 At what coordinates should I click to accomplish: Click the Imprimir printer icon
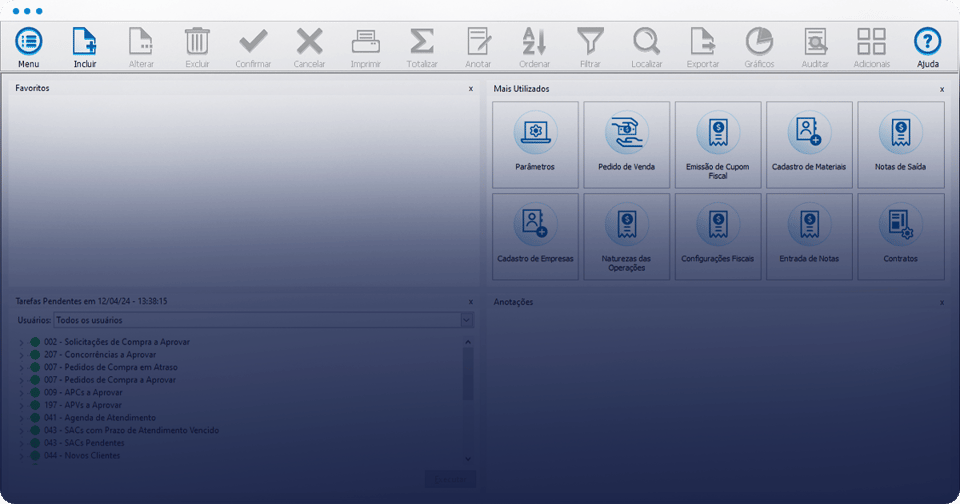[x=366, y=42]
